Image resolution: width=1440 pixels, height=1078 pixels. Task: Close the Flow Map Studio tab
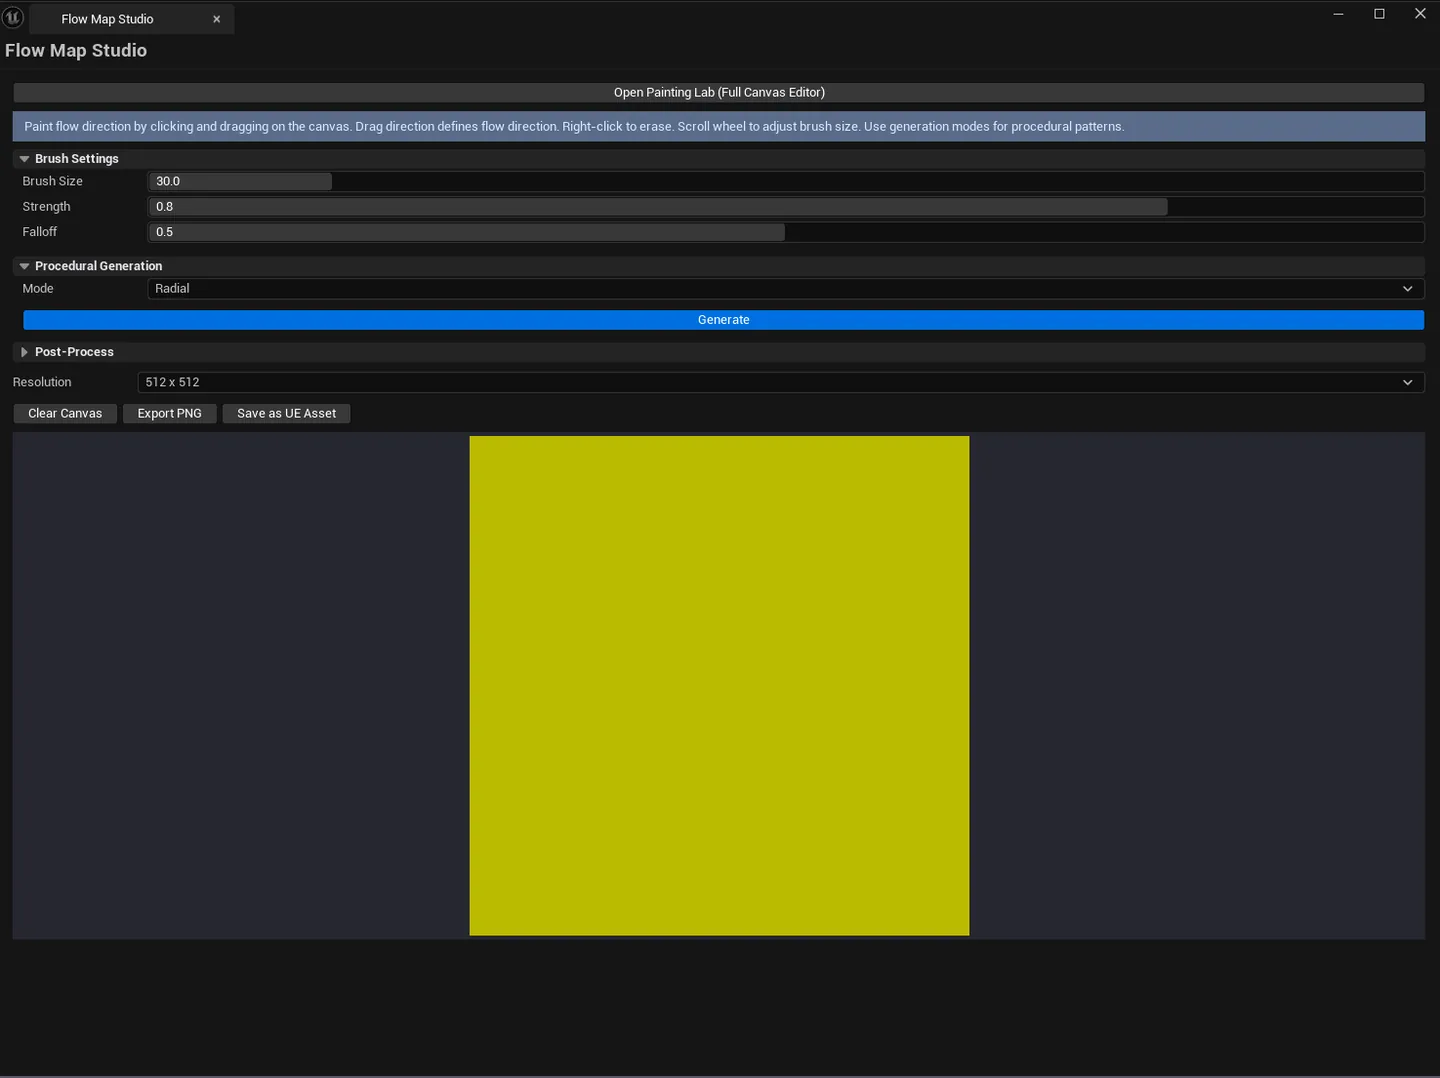(216, 19)
